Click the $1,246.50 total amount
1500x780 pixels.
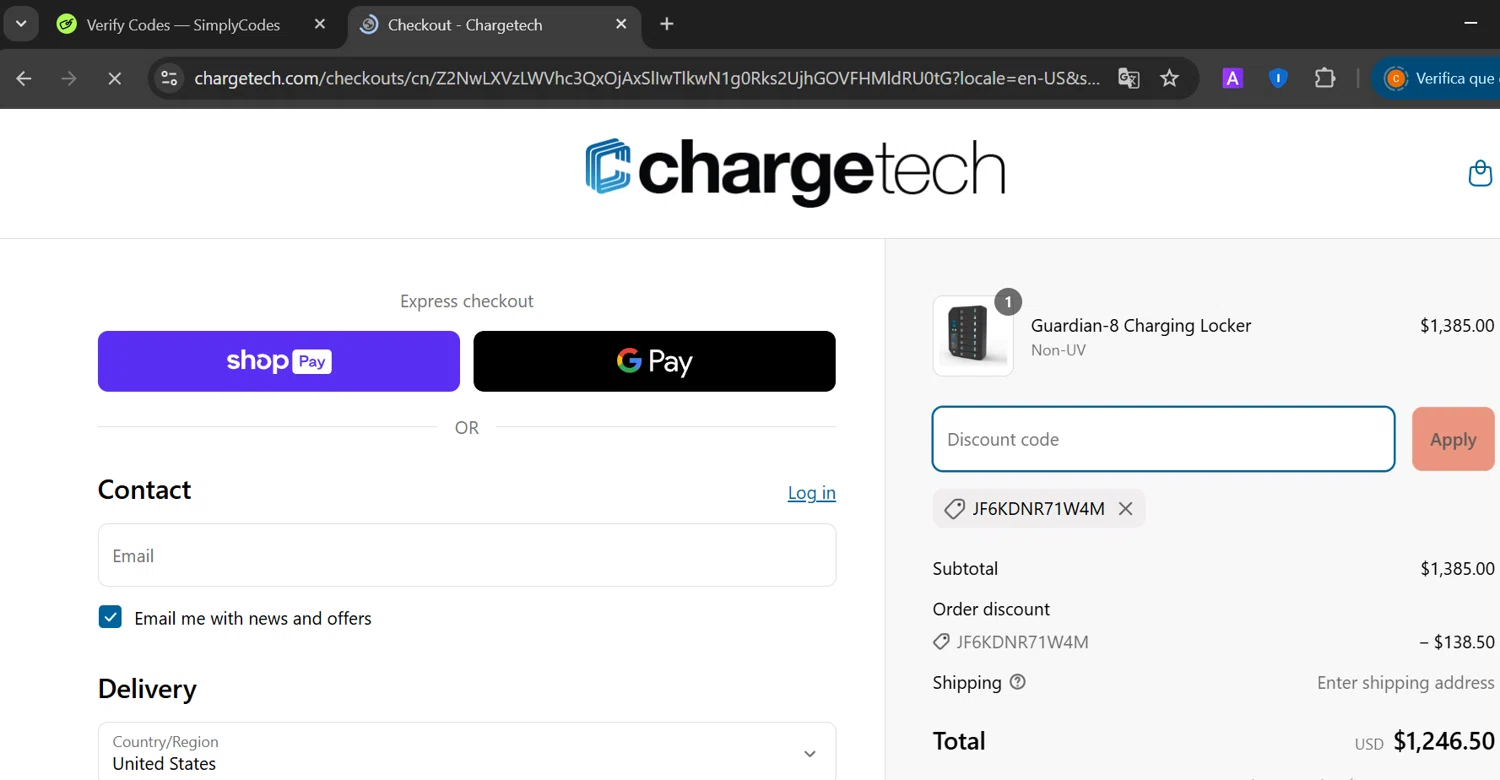tap(1444, 741)
